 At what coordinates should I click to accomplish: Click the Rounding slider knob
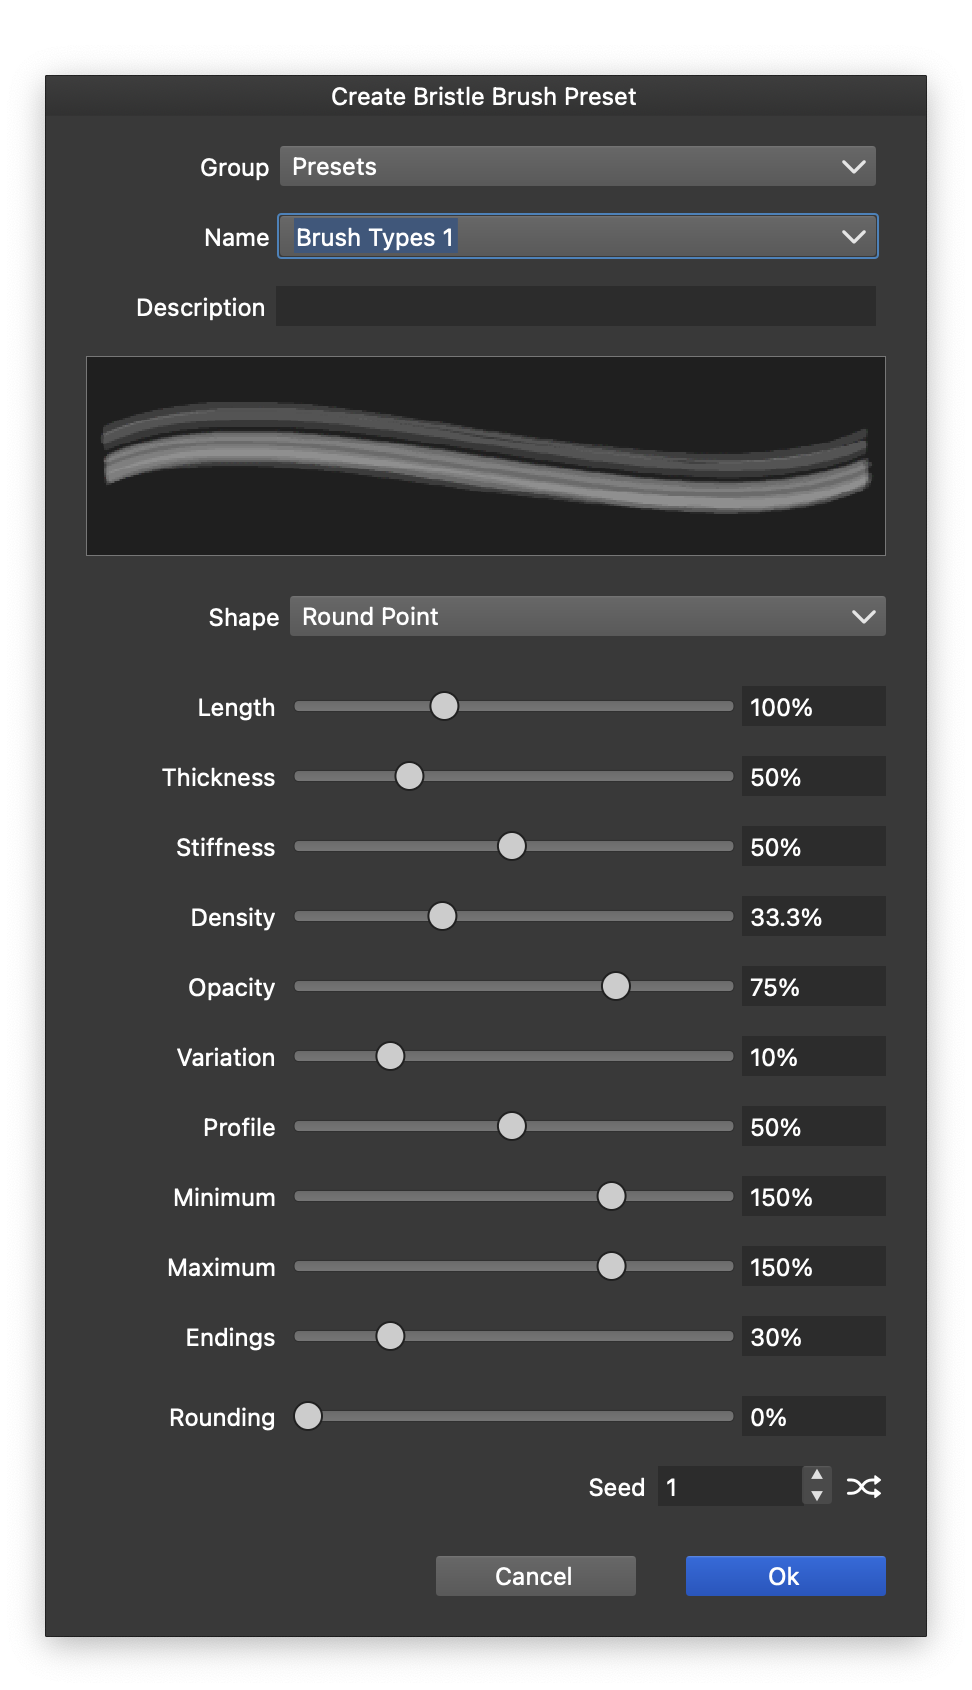[308, 1416]
